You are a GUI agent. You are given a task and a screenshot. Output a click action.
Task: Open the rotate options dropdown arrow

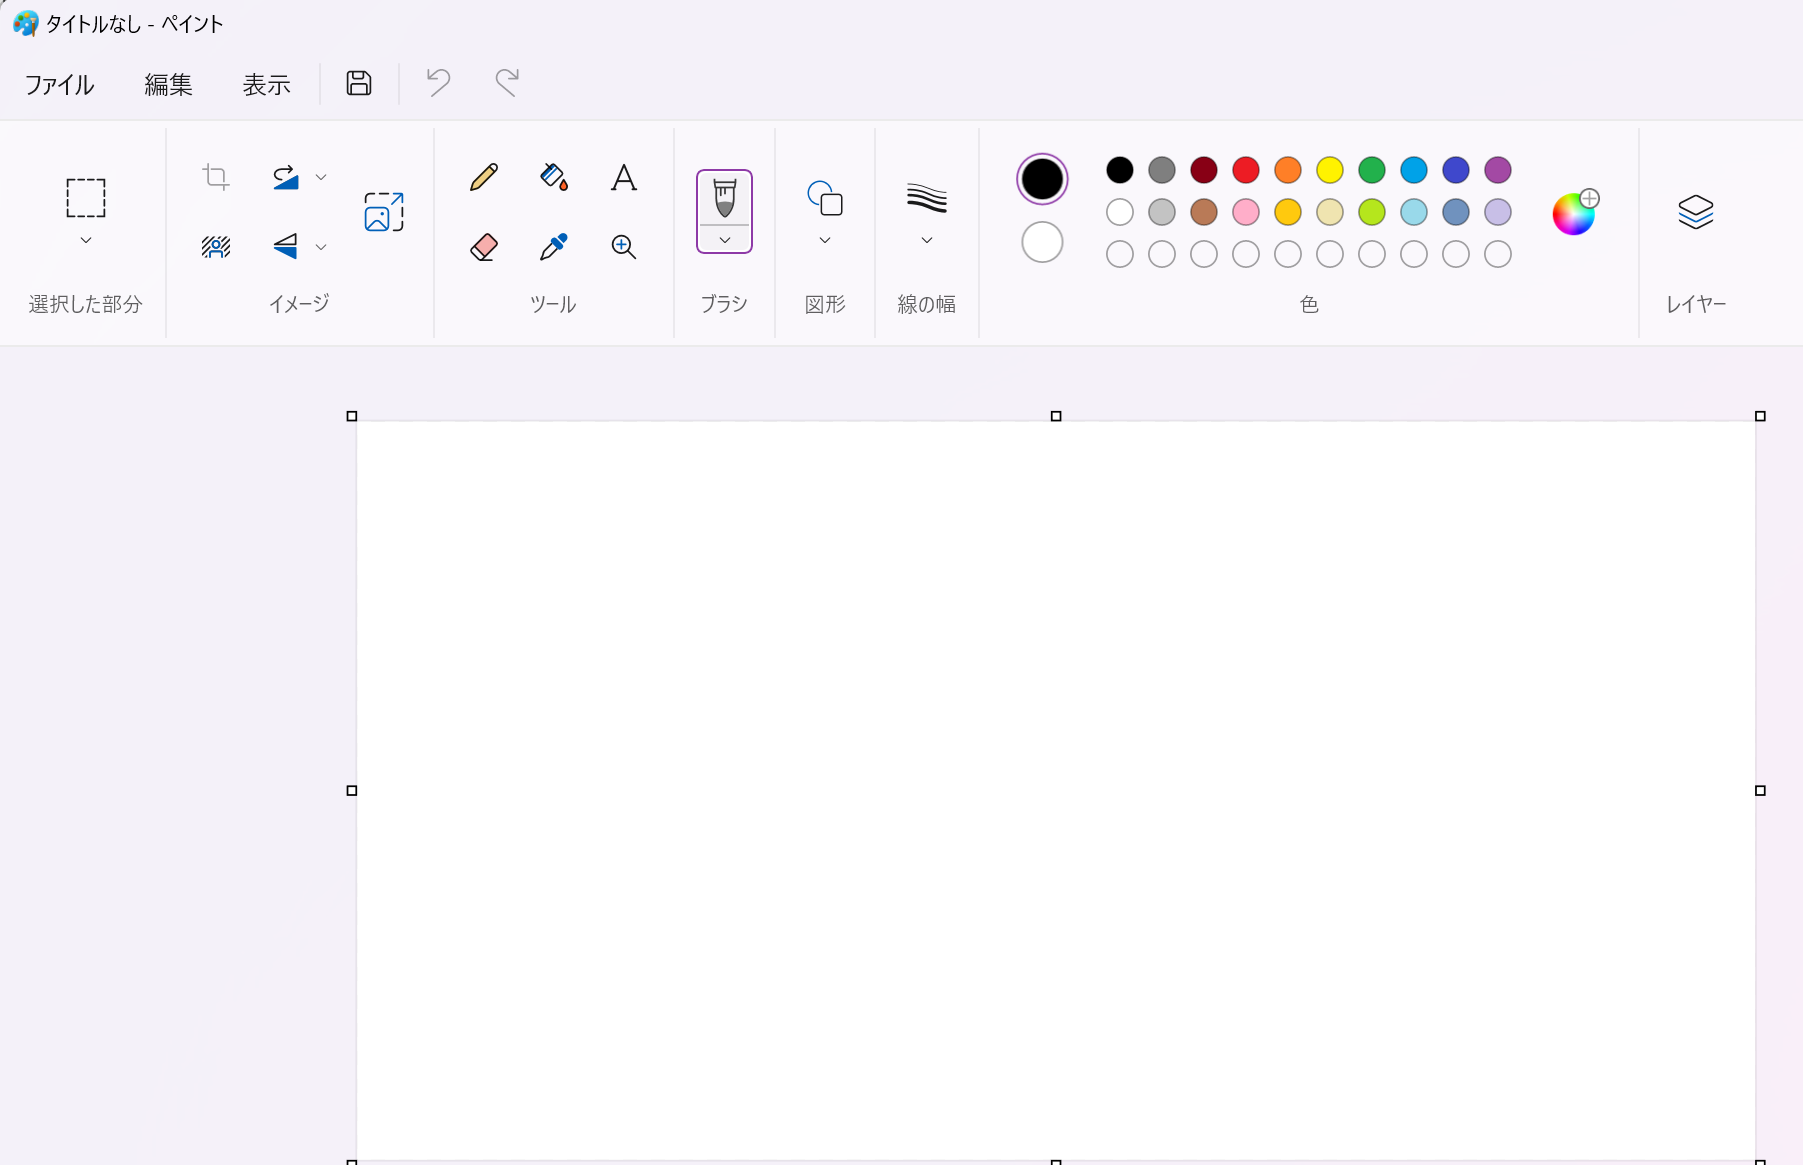click(x=321, y=177)
